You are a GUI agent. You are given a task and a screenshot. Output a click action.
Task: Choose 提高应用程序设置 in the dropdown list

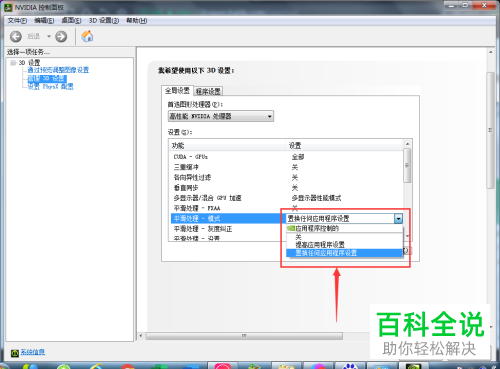pos(344,245)
